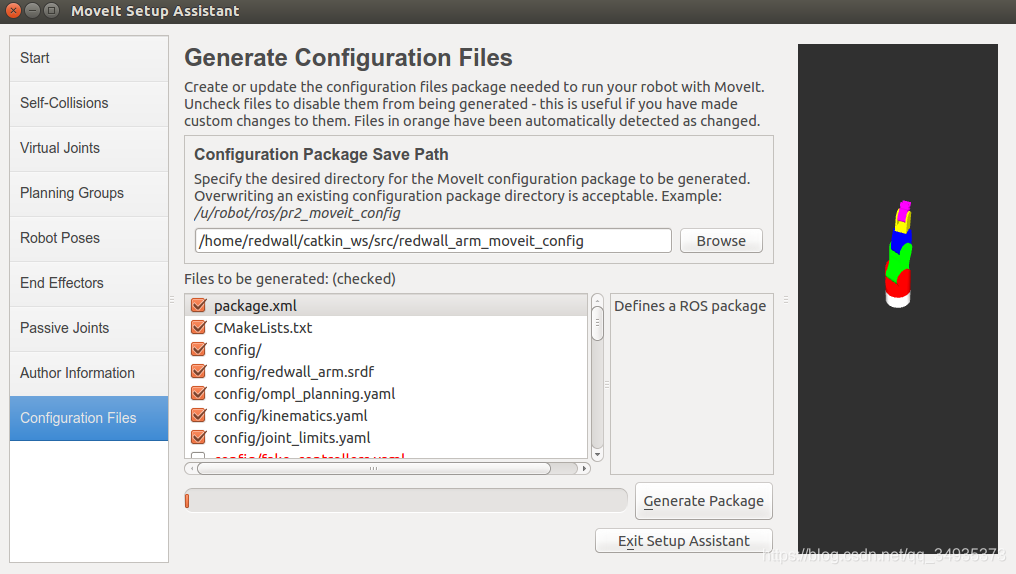
Task: Go to Author Information
Action: 89,374
